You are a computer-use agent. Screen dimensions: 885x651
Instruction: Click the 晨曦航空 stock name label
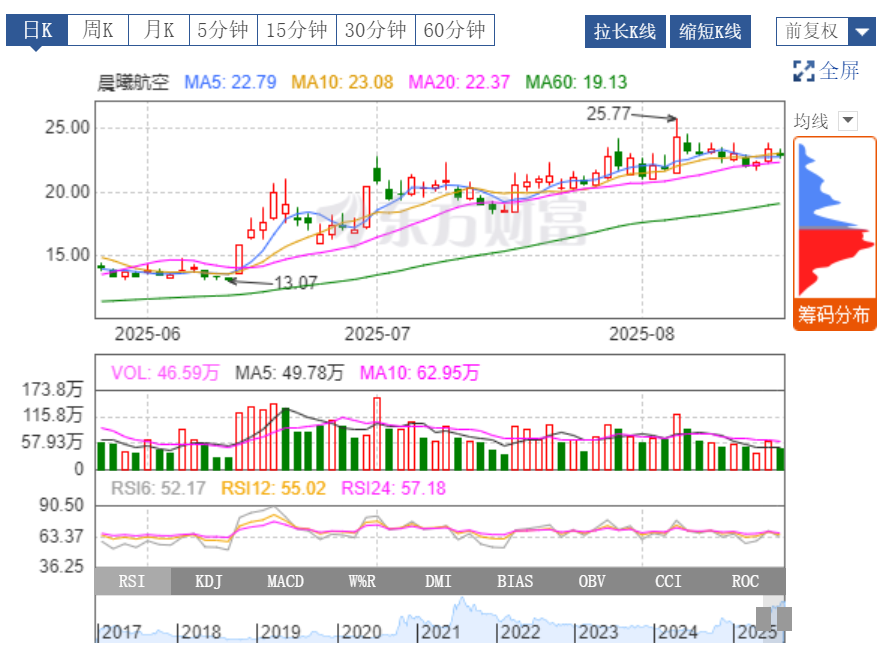coord(133,82)
